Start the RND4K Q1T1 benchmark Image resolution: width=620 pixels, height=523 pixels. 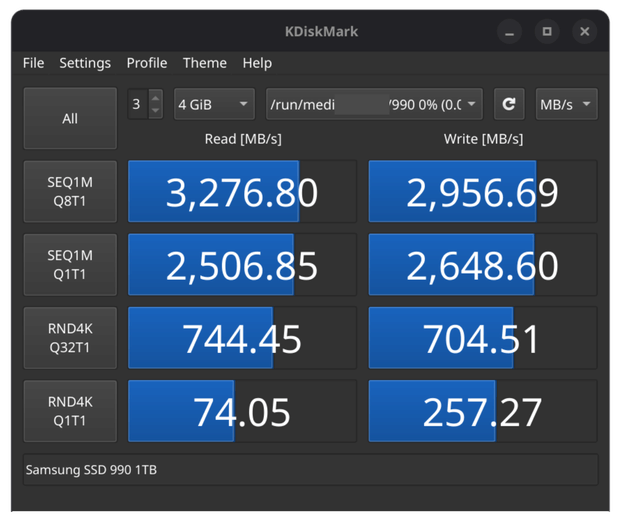point(70,411)
